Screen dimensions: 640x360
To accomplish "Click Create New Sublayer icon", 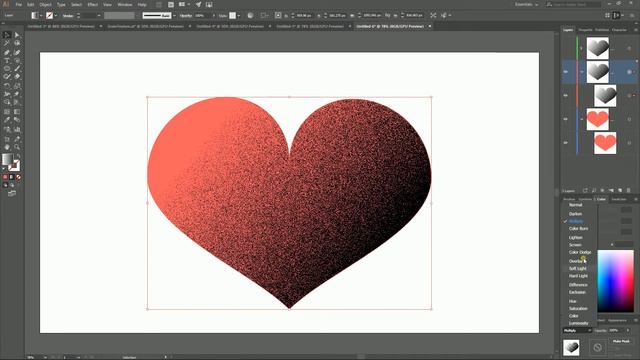I will (x=611, y=191).
